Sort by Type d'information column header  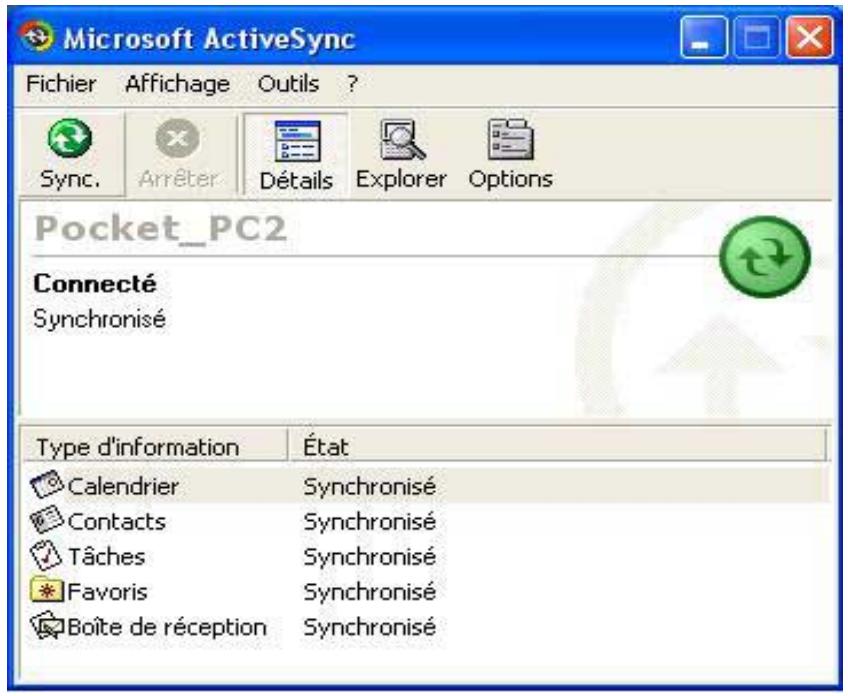(x=155, y=447)
